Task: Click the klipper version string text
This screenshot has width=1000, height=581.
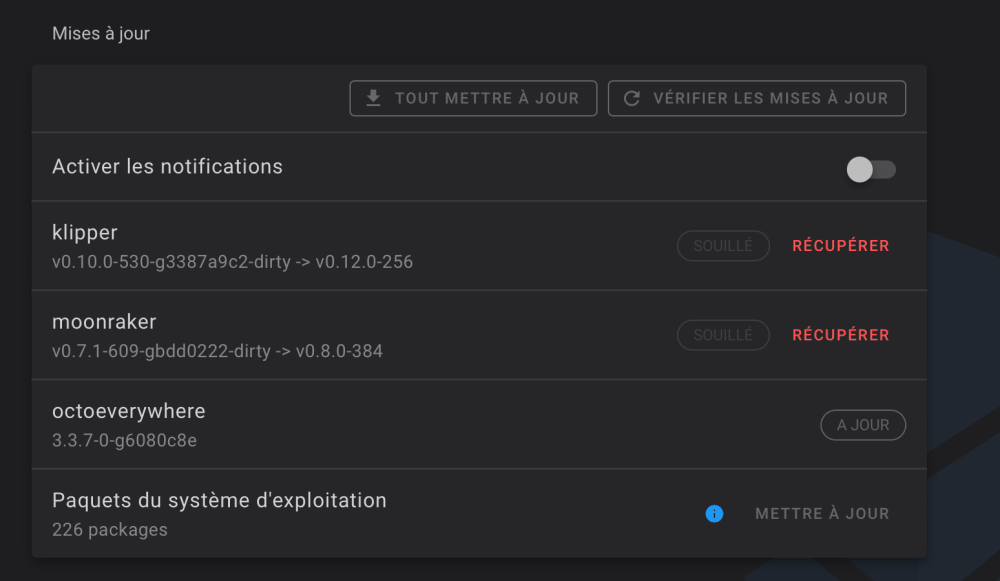Action: pyautogui.click(x=232, y=262)
